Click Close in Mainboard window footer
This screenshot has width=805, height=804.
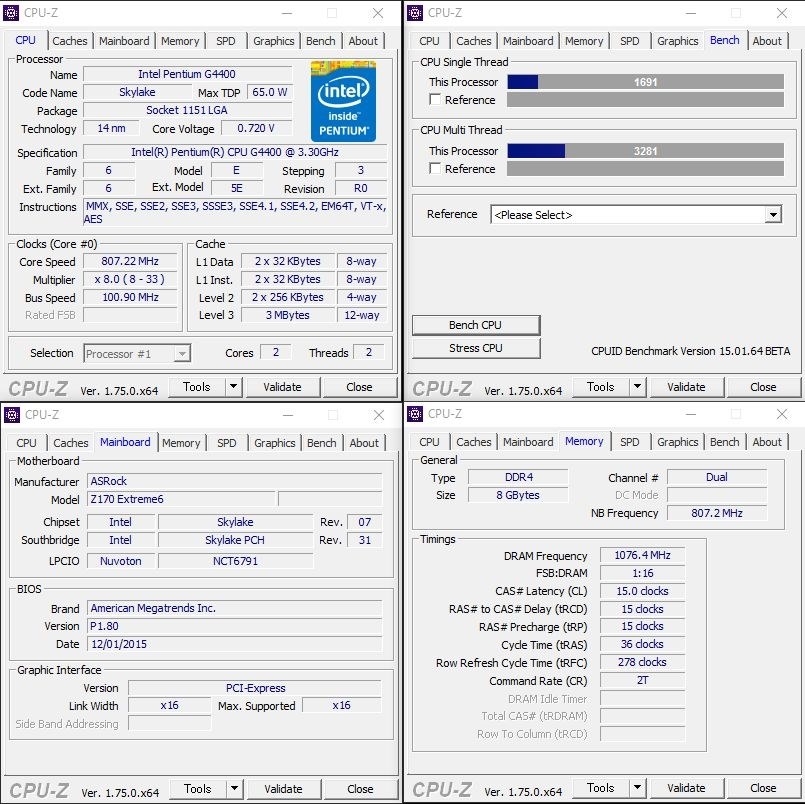(360, 788)
